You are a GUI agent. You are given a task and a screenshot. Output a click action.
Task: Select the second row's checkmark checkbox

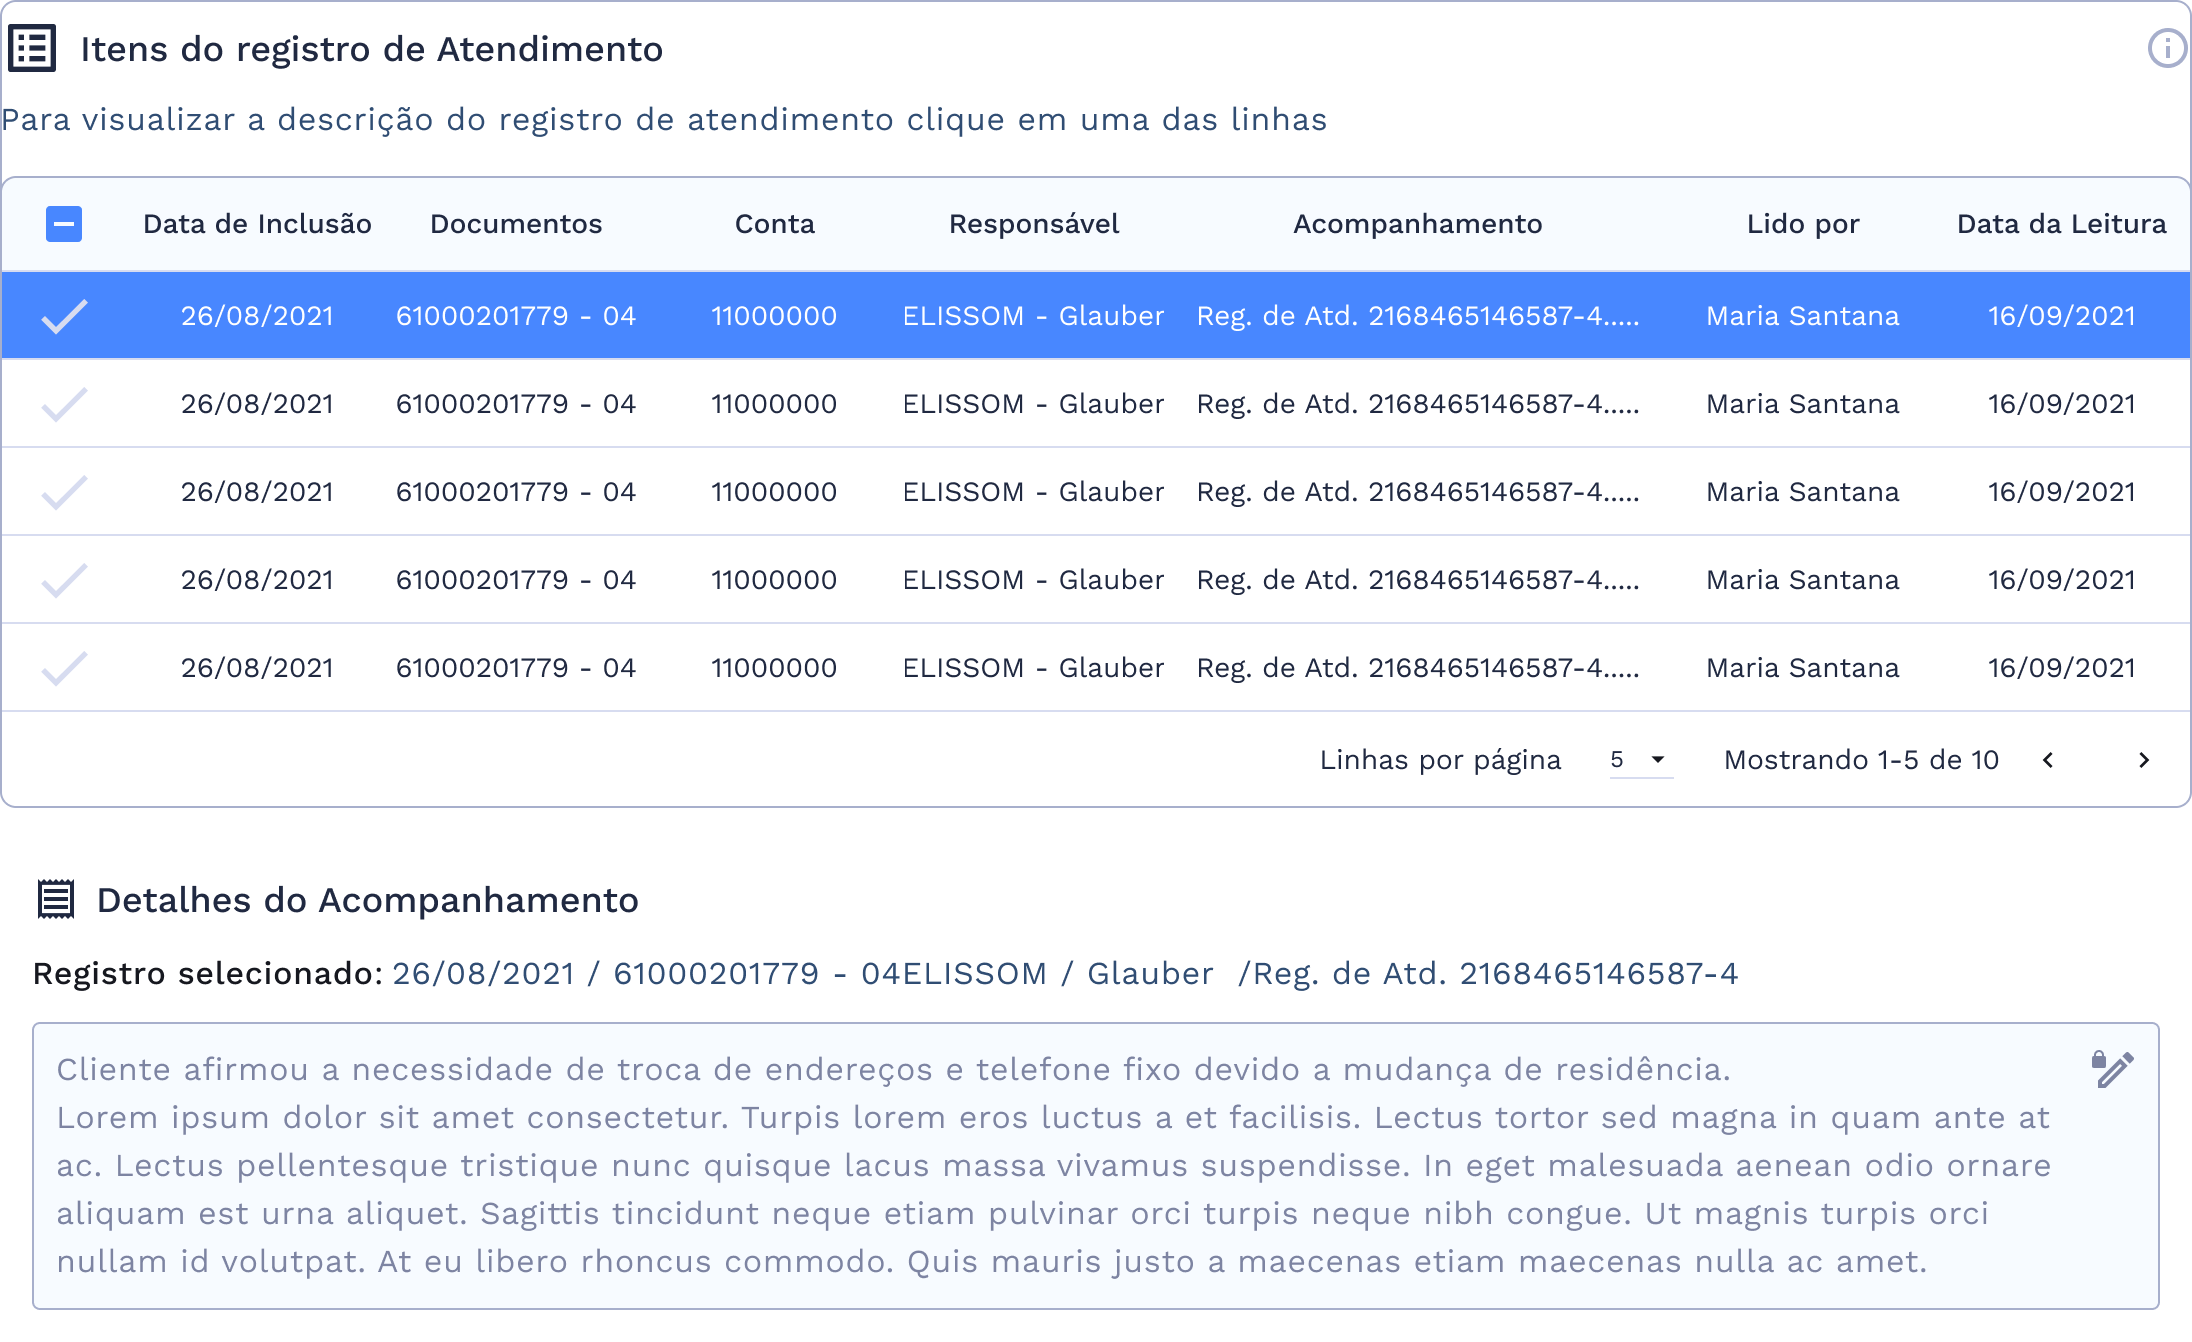[x=64, y=402]
